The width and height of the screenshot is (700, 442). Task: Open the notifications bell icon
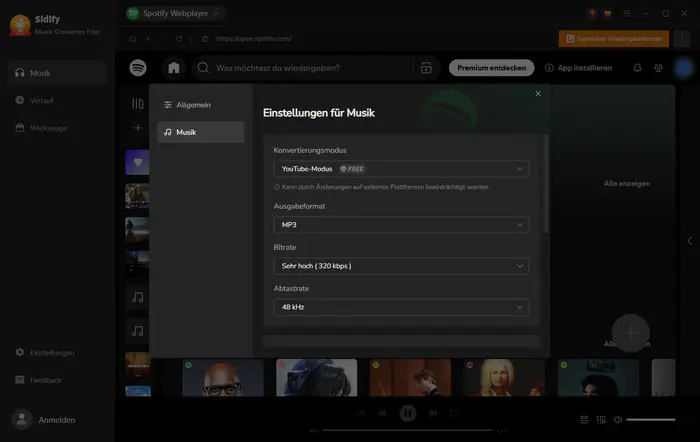637,68
